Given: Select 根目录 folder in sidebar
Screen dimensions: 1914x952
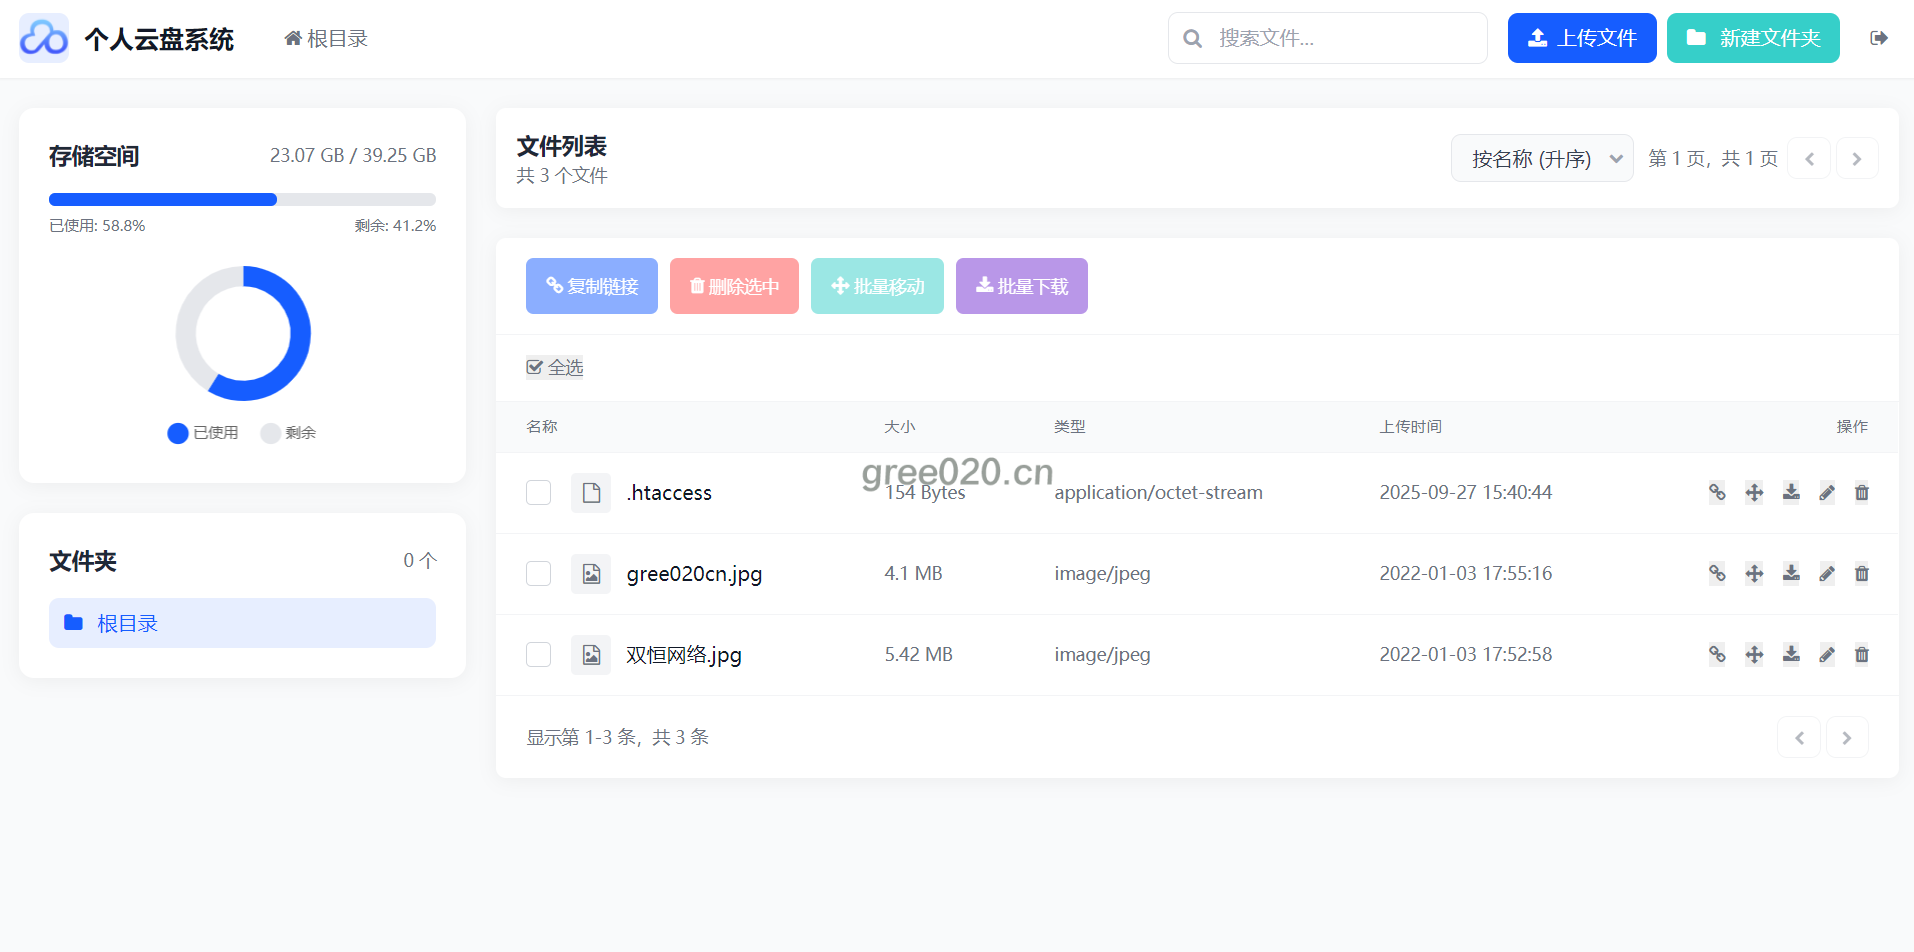Looking at the screenshot, I should coord(242,623).
